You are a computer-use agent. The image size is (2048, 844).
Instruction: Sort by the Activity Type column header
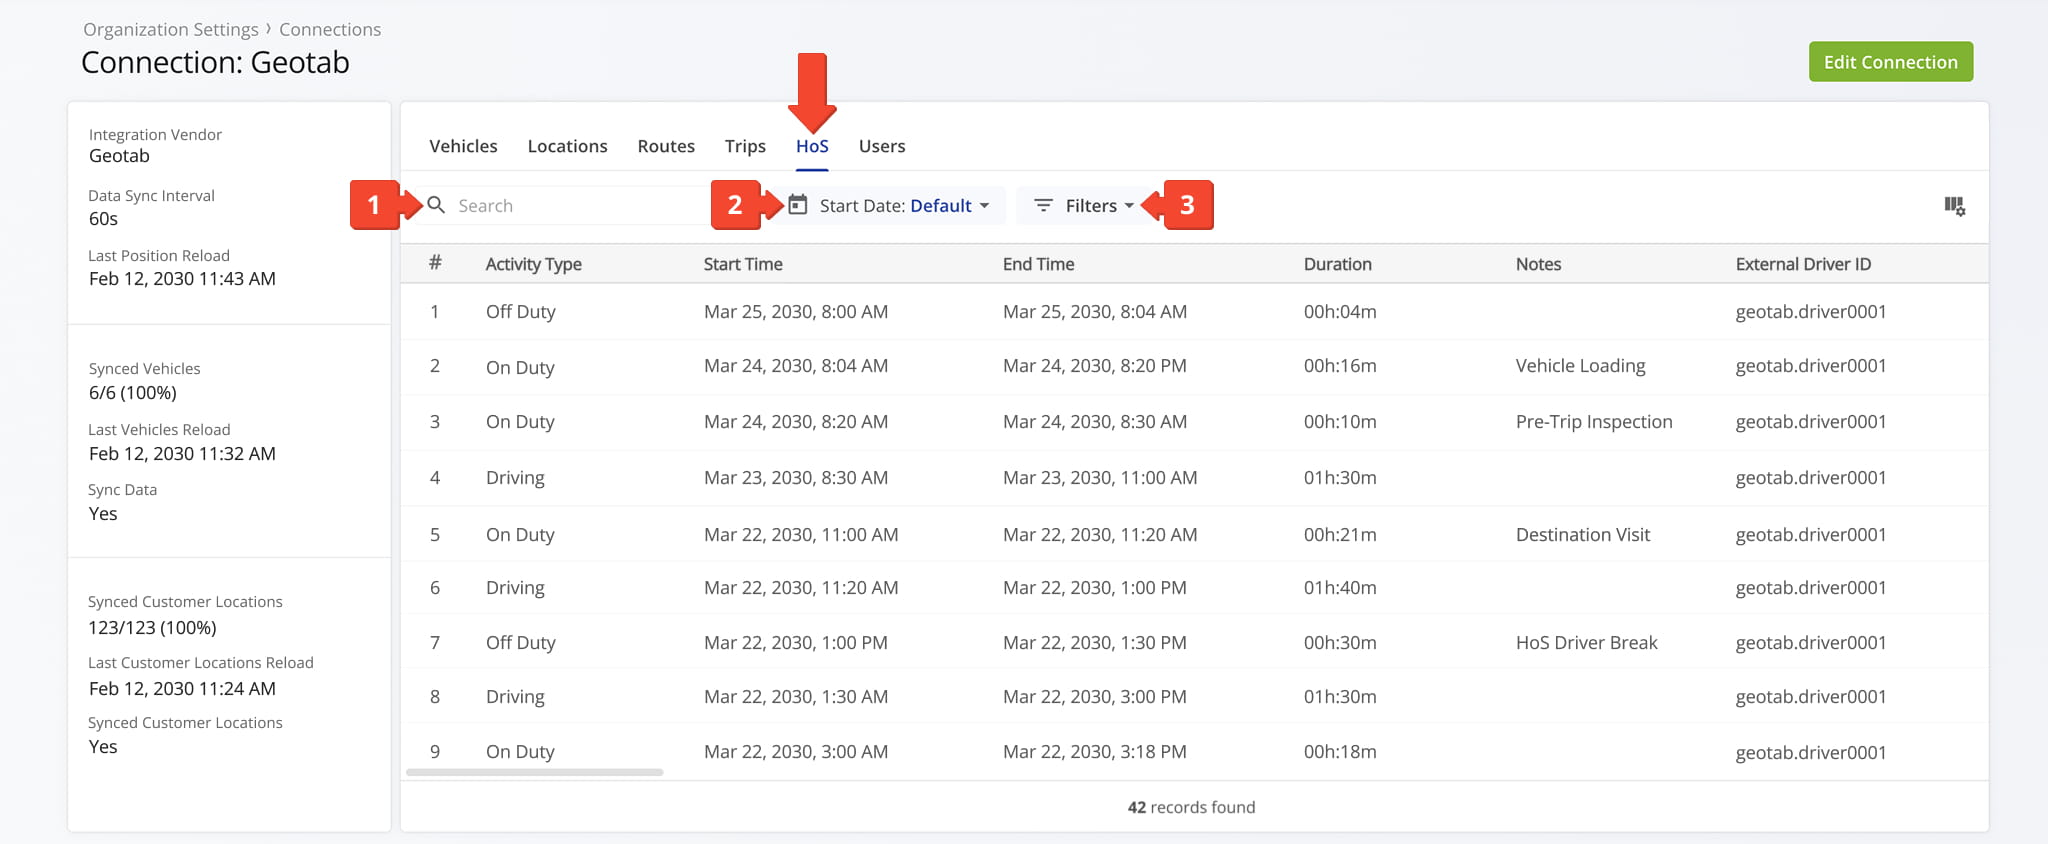click(533, 264)
